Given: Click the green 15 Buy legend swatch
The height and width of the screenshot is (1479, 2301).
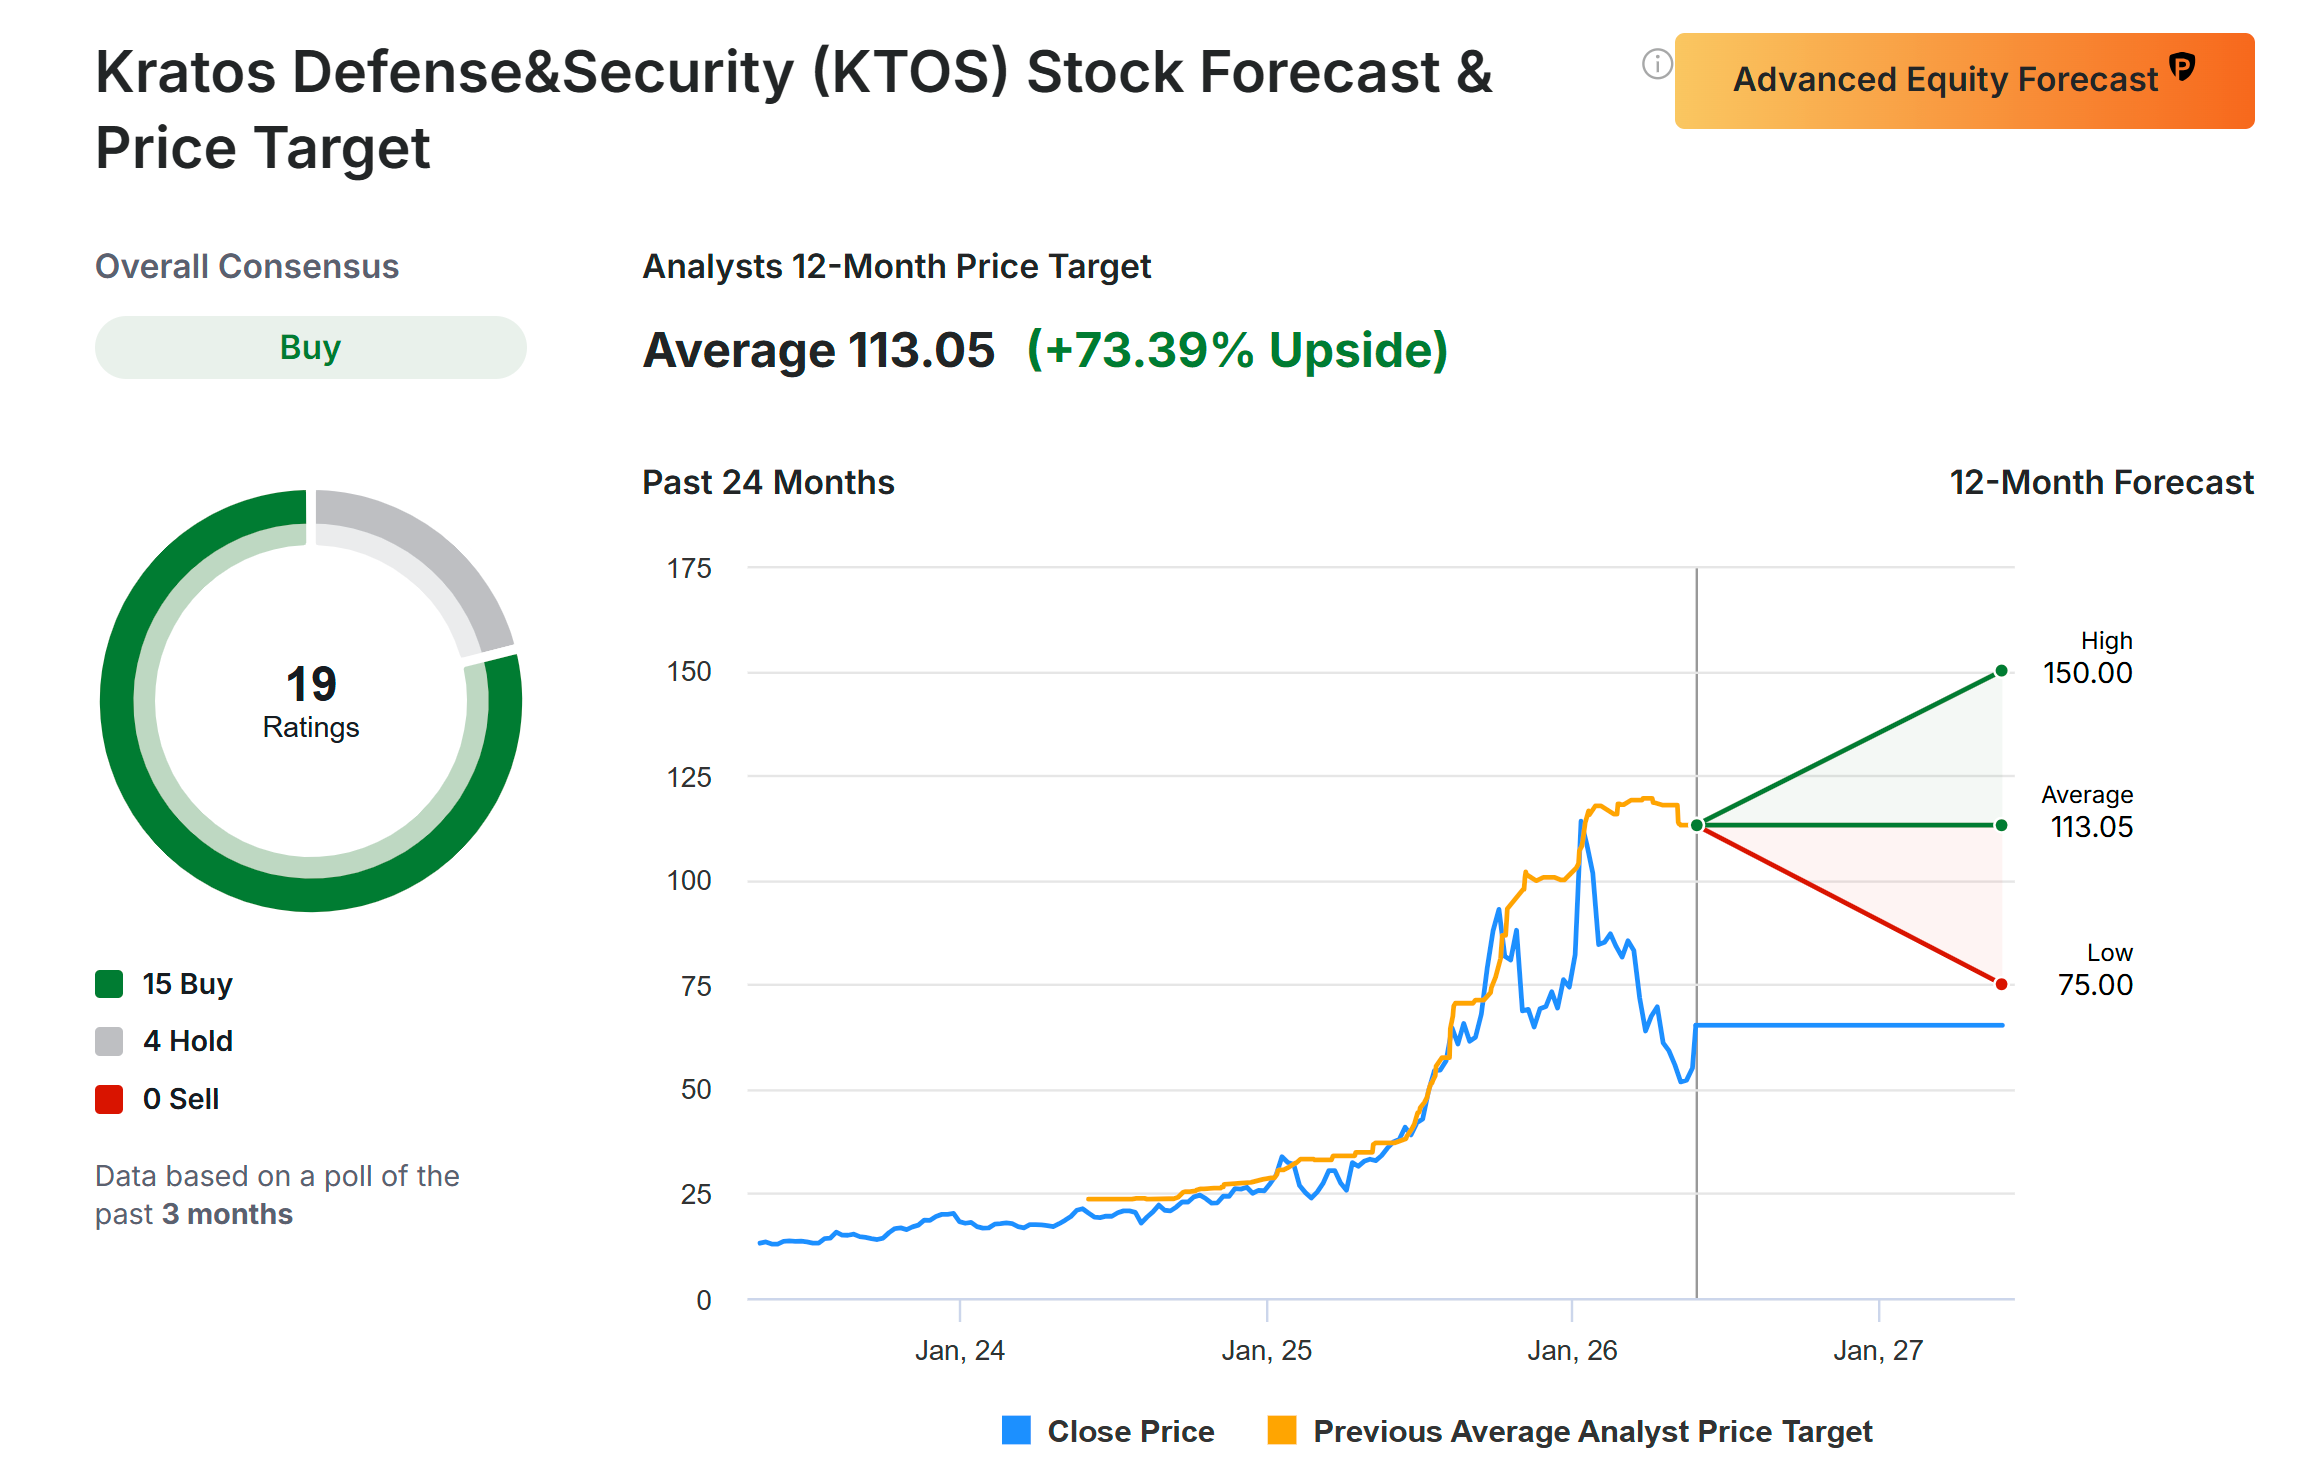Looking at the screenshot, I should (109, 984).
